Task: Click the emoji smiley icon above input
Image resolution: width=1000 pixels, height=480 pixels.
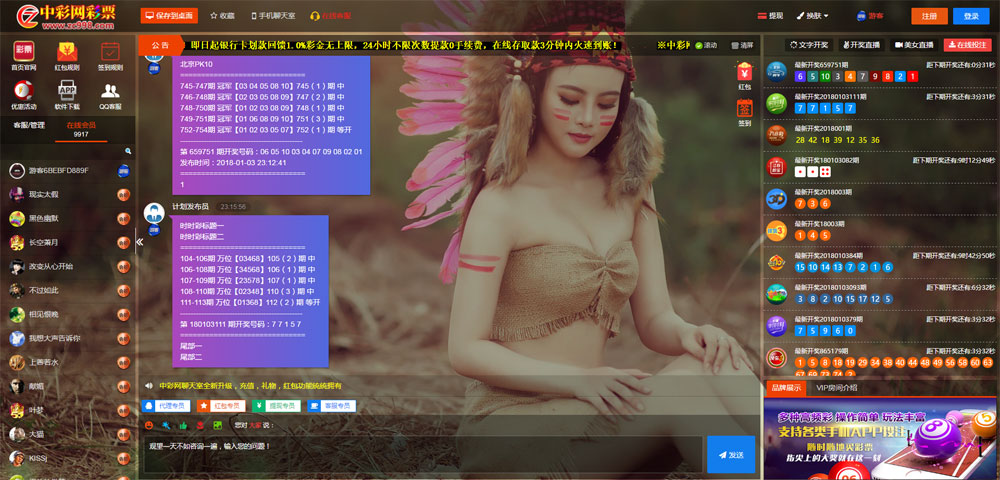Action: 149,425
